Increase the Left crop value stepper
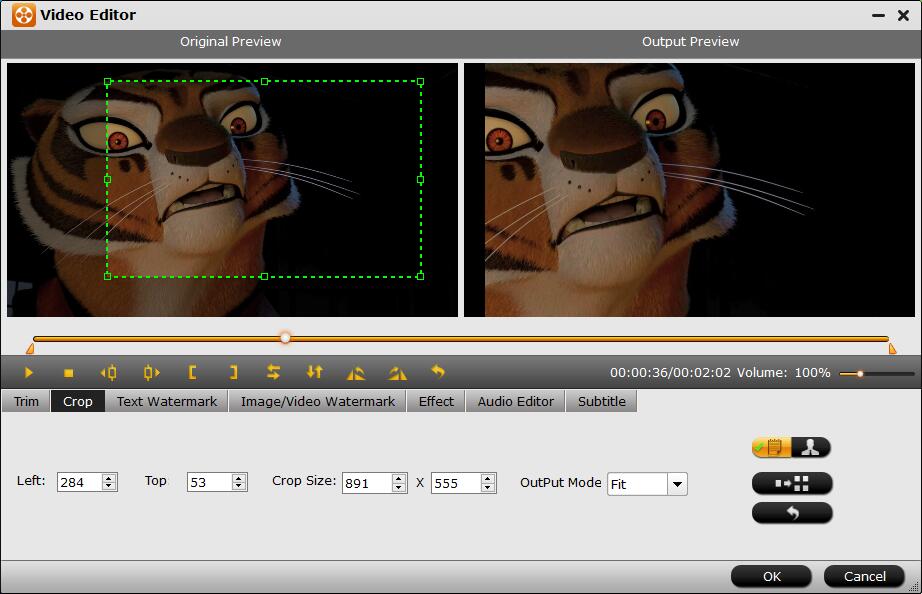The height and width of the screenshot is (594, 922). click(x=109, y=478)
